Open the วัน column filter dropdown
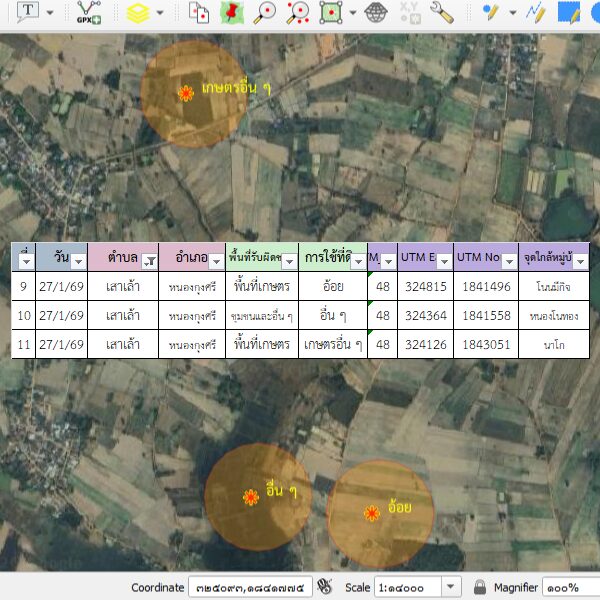 pos(78,261)
